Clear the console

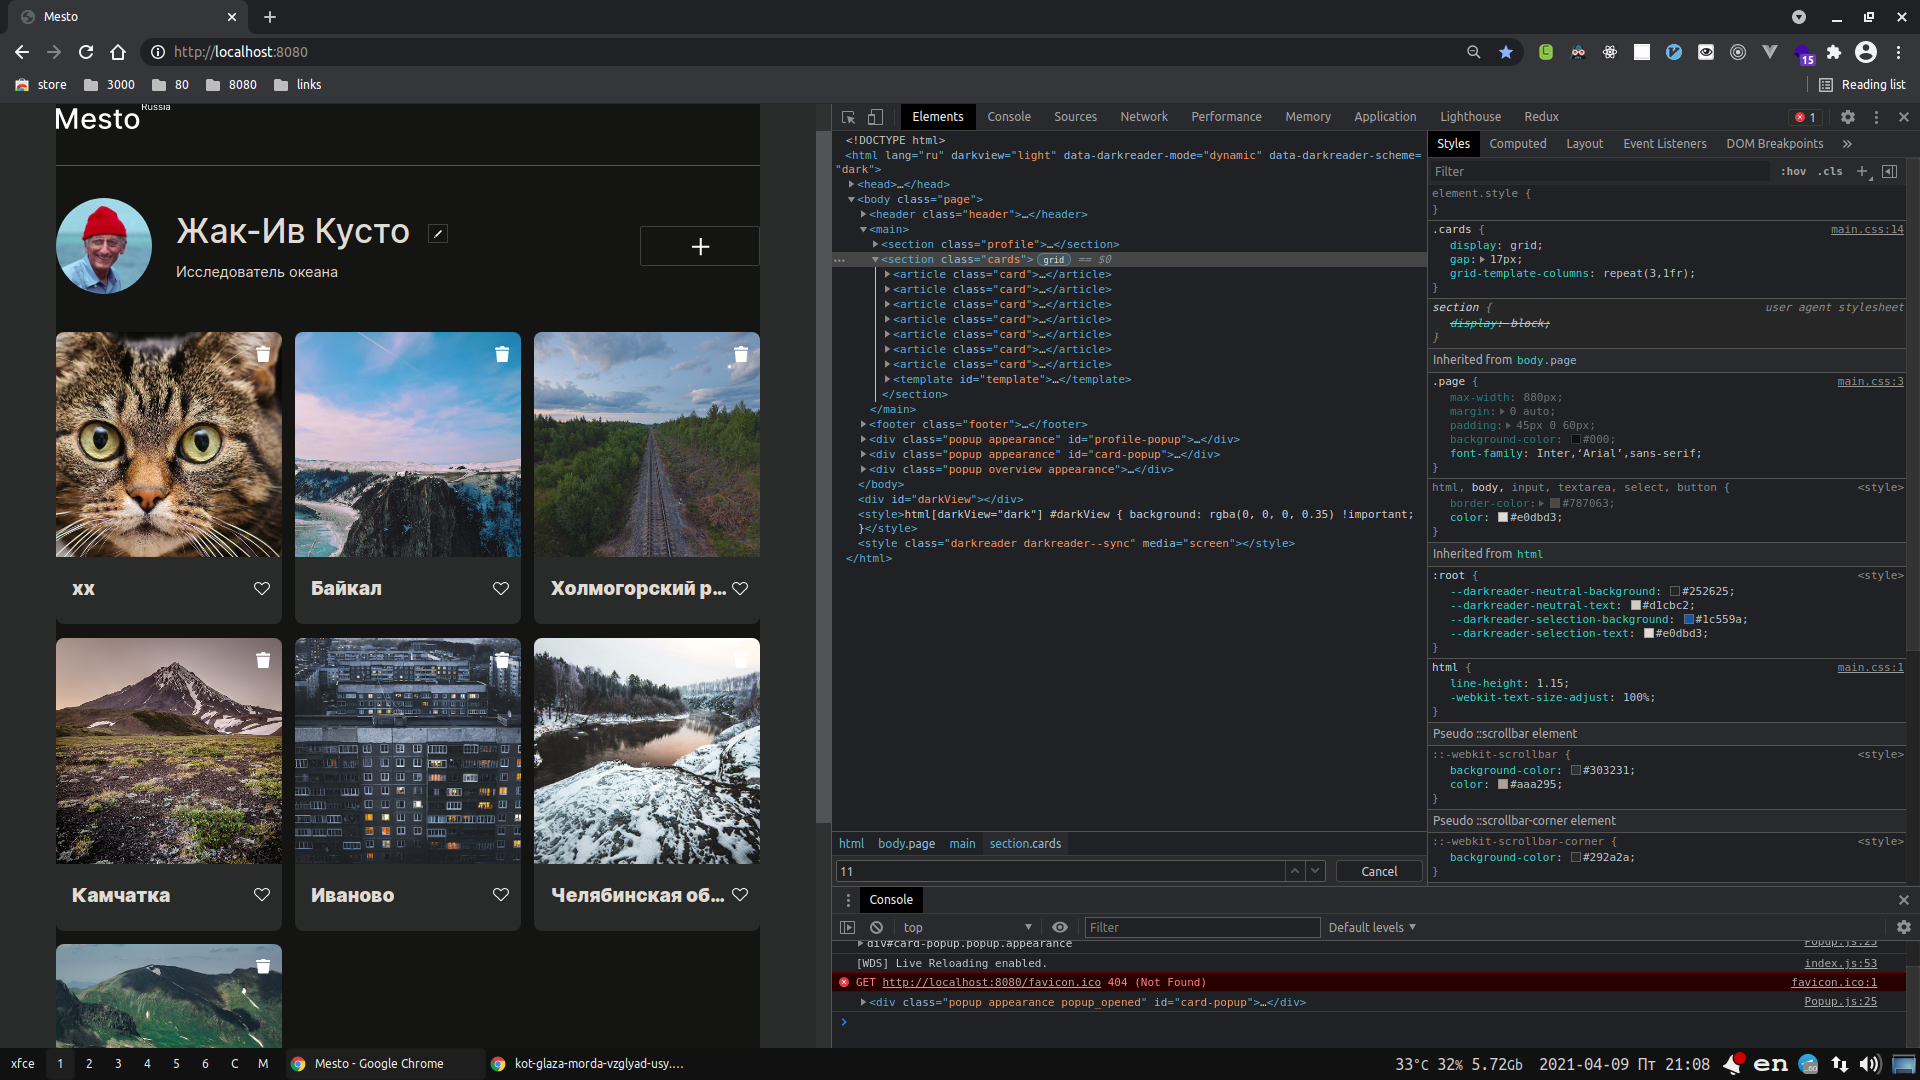(876, 927)
